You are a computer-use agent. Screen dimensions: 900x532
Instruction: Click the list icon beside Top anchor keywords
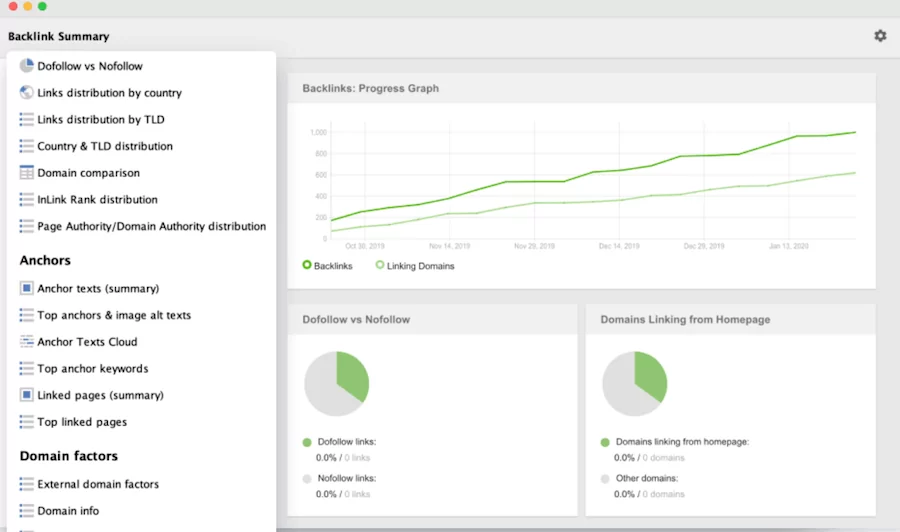(x=26, y=368)
